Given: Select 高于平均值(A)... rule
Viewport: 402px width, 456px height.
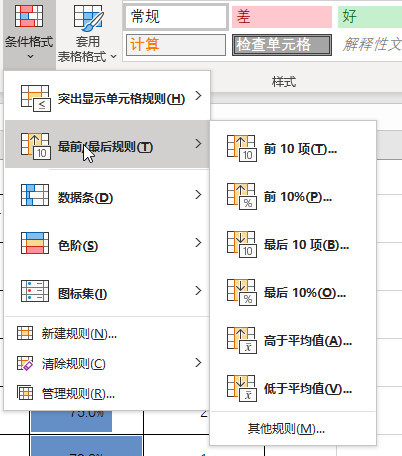Looking at the screenshot, I should pyautogui.click(x=293, y=340).
